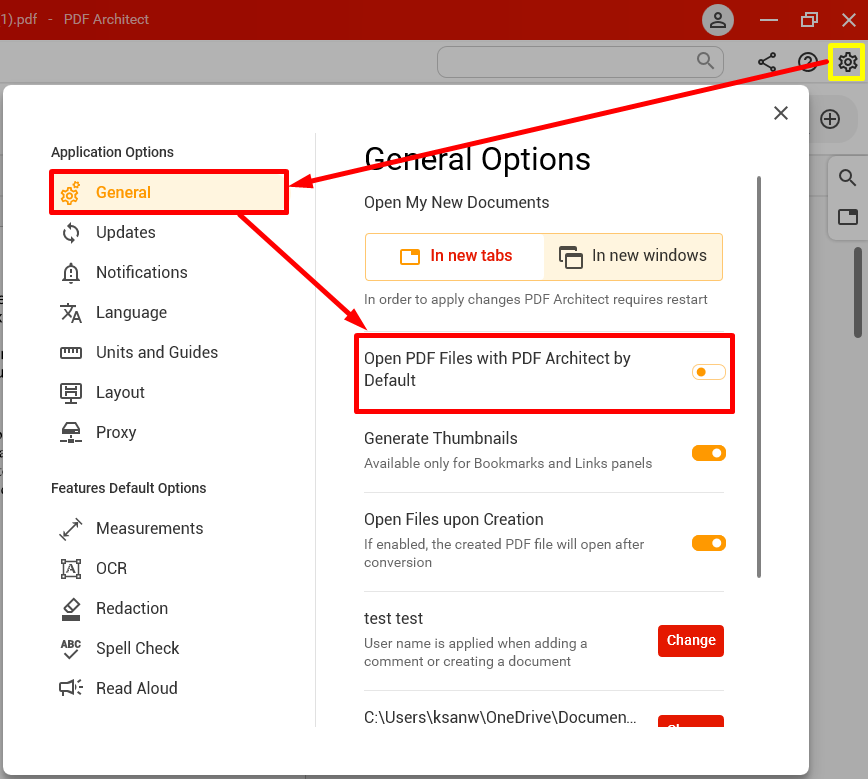Screen dimensions: 868x779
Task: Click the Read Aloud megaphone icon
Action: coord(71,688)
